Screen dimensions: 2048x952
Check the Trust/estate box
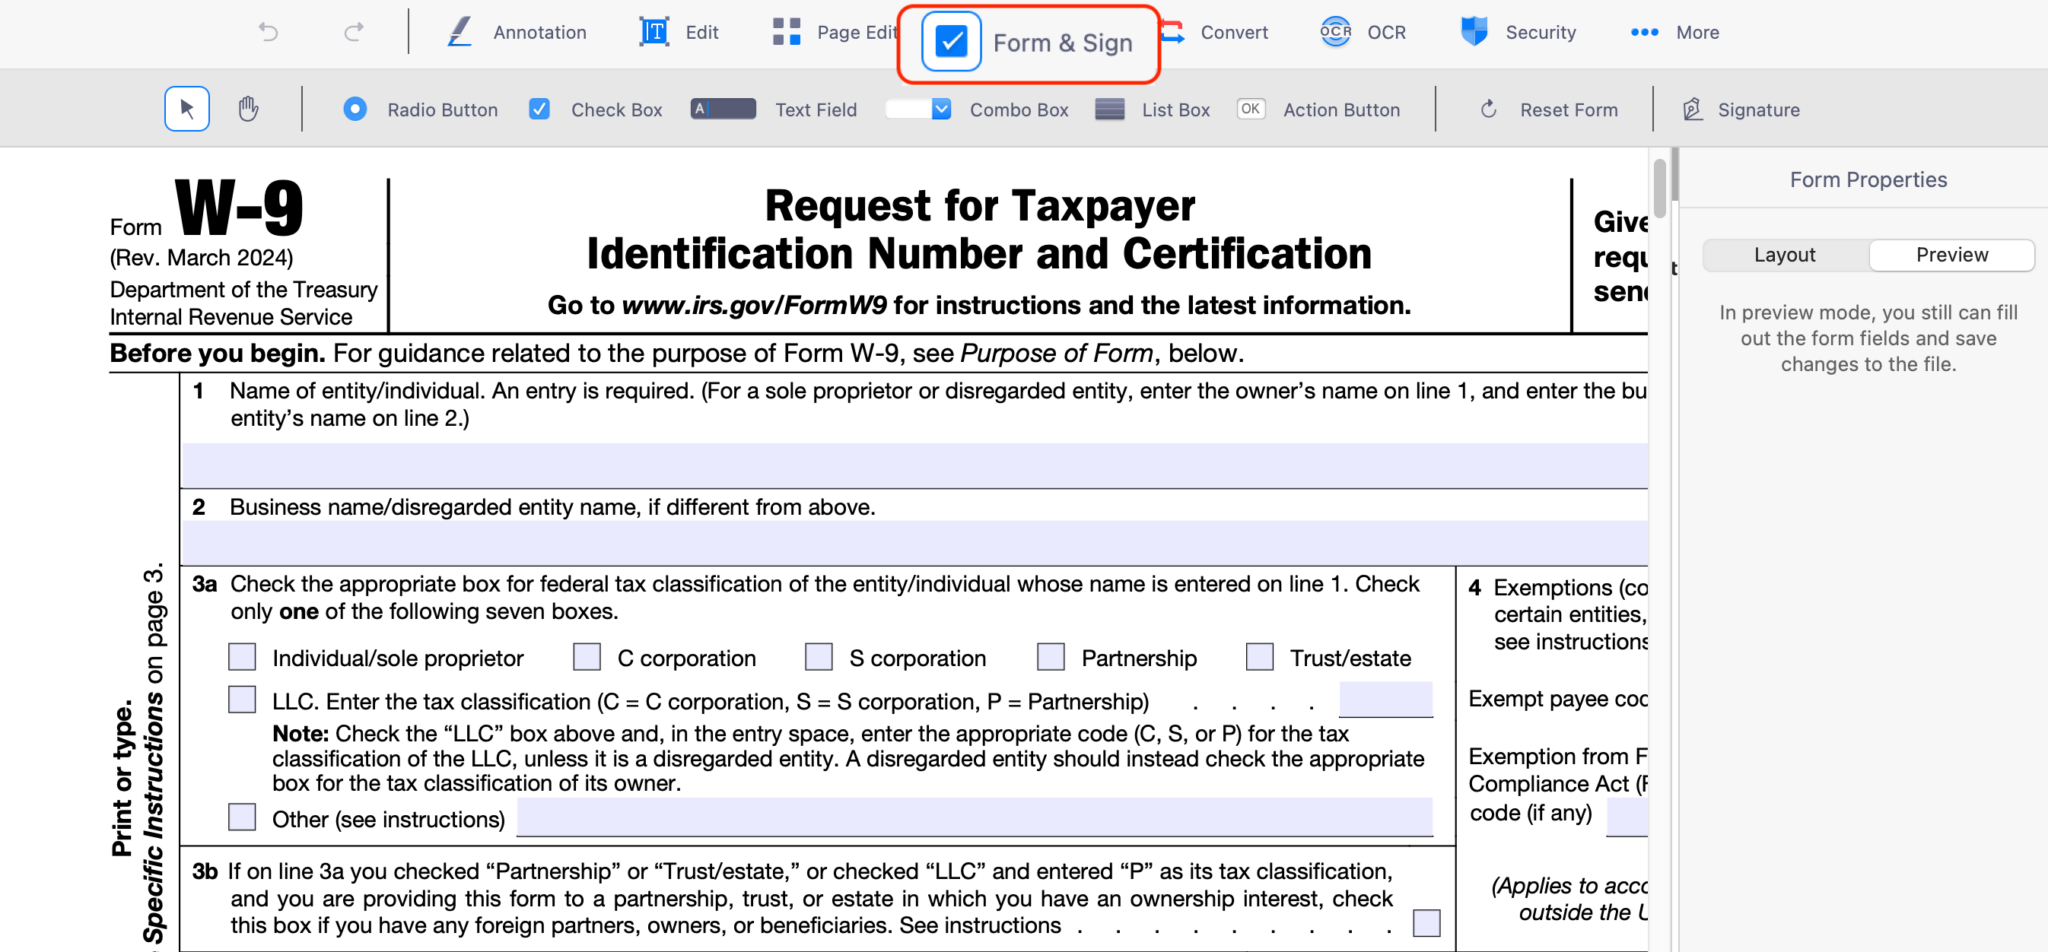pos(1259,656)
